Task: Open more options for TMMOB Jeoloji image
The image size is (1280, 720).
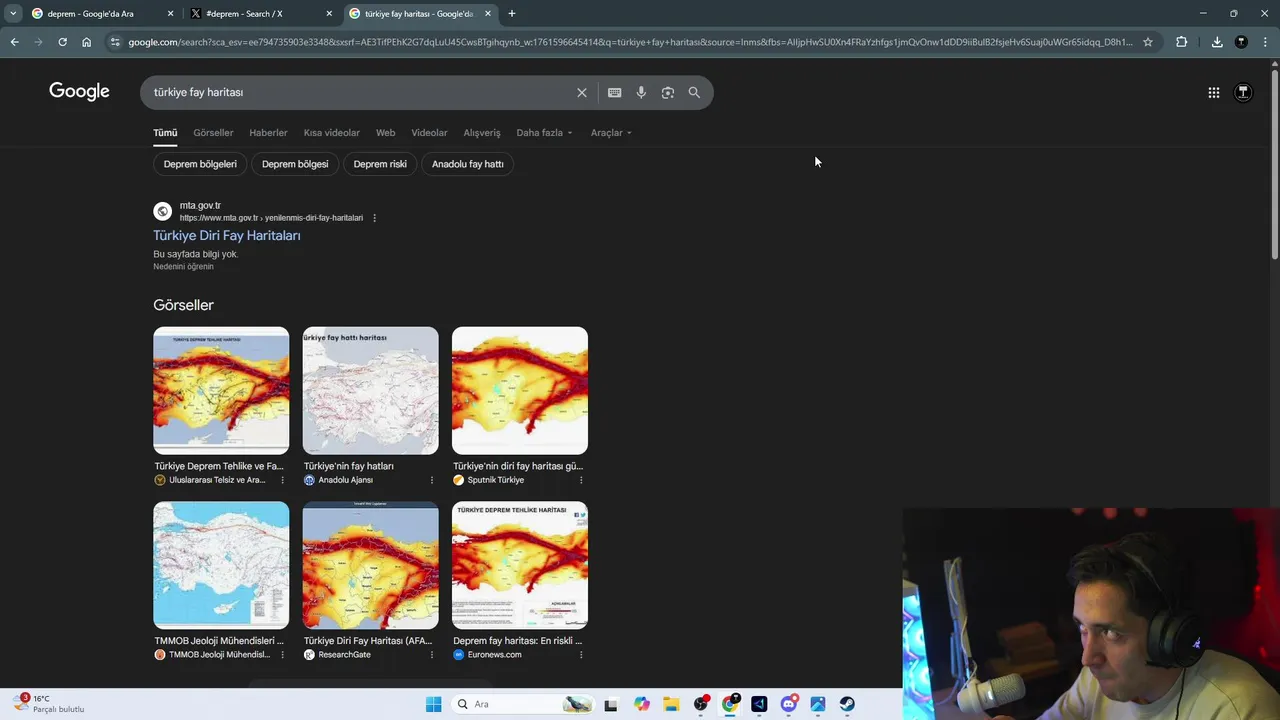Action: tap(282, 655)
